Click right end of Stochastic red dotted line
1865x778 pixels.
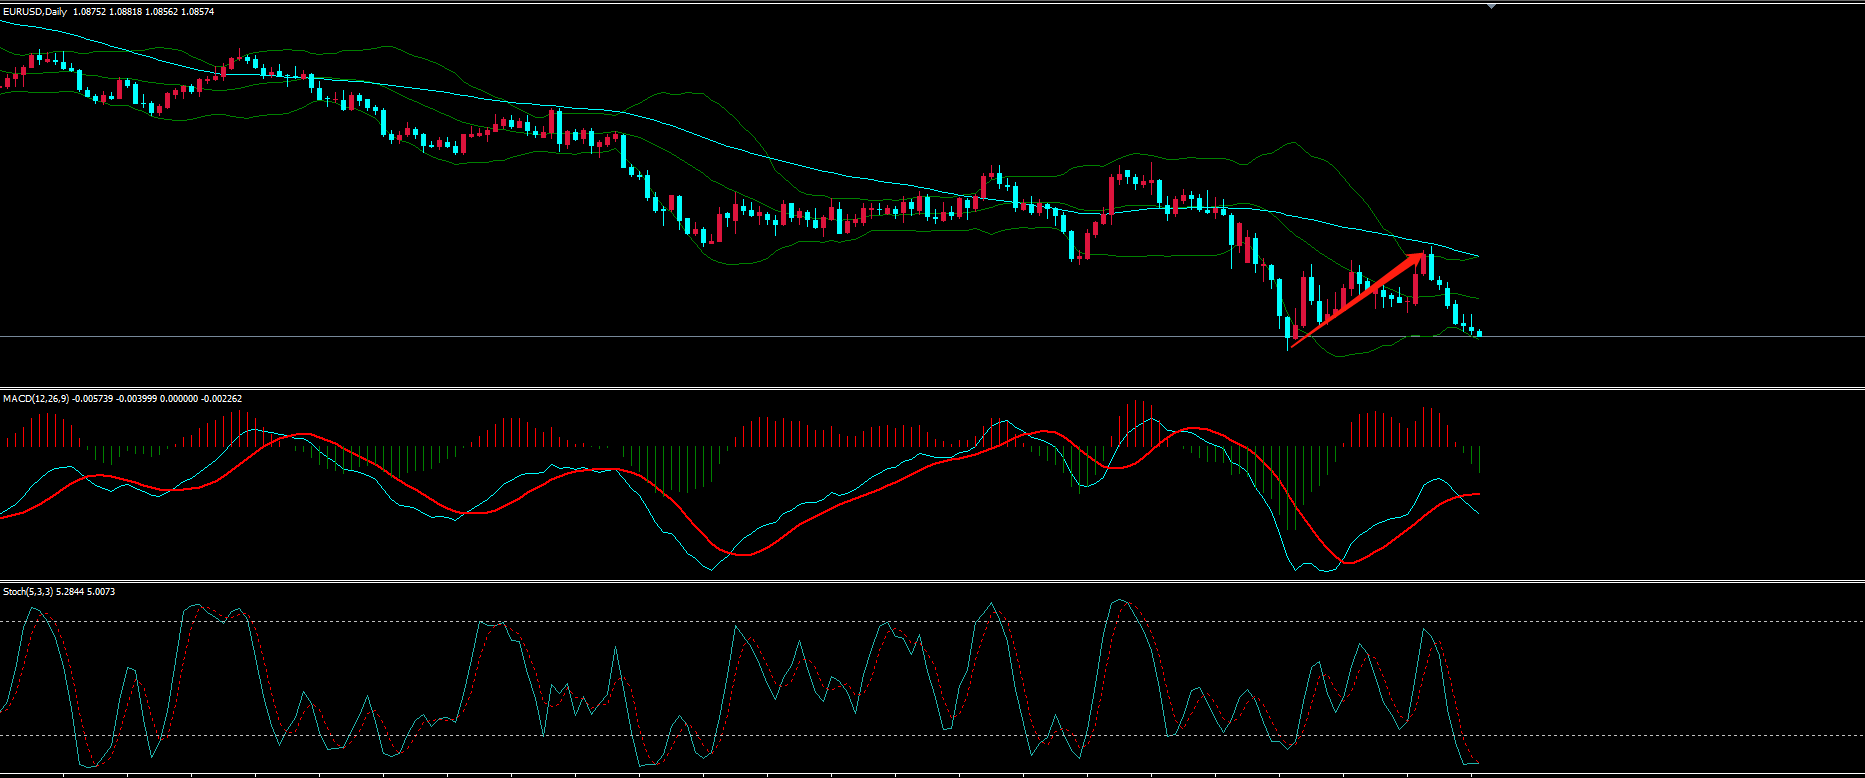[x=1477, y=764]
